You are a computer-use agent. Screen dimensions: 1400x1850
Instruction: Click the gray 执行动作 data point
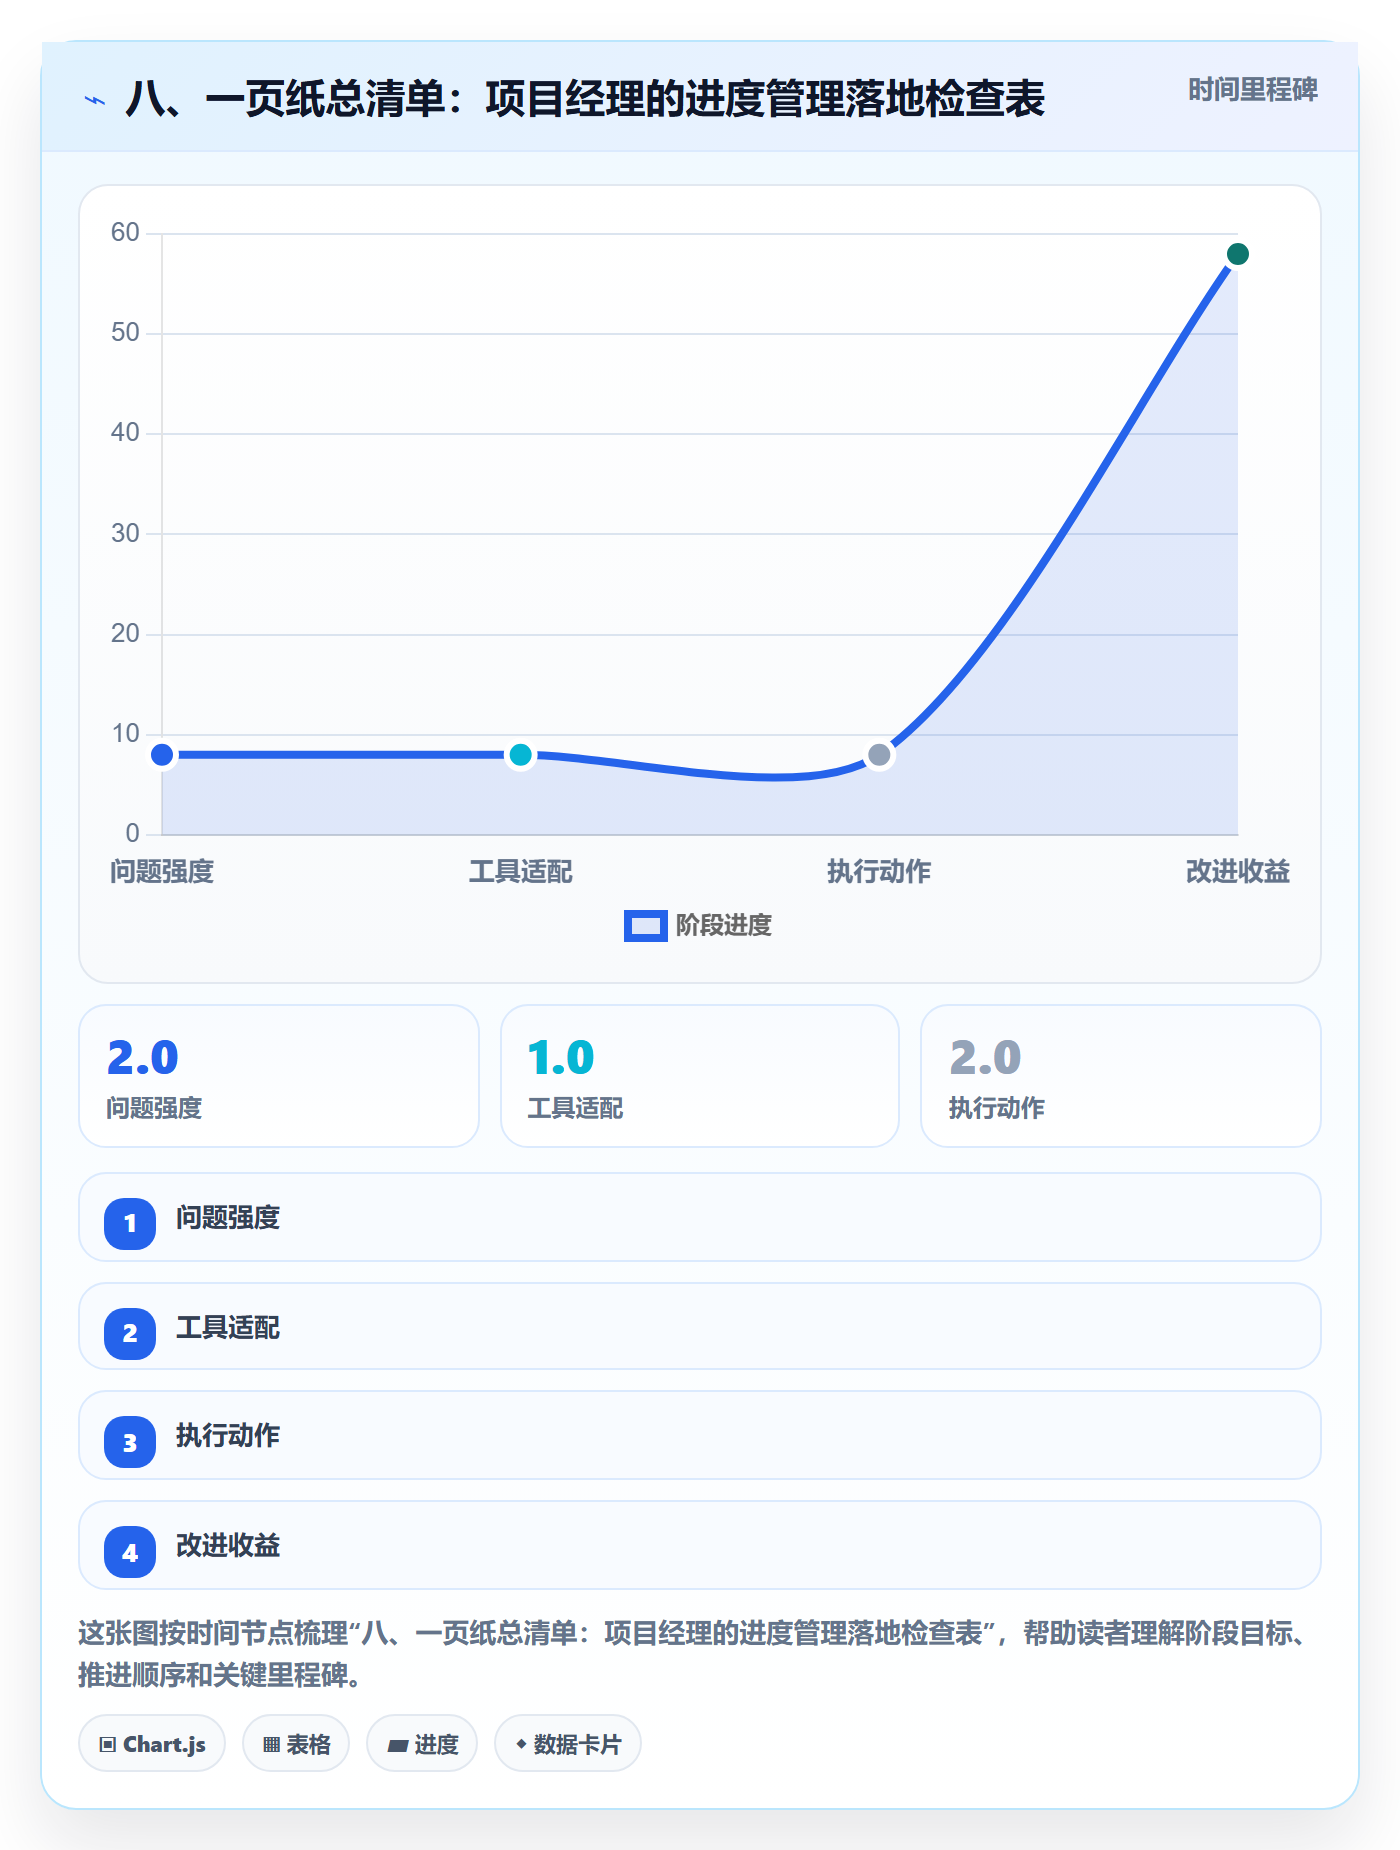879,755
